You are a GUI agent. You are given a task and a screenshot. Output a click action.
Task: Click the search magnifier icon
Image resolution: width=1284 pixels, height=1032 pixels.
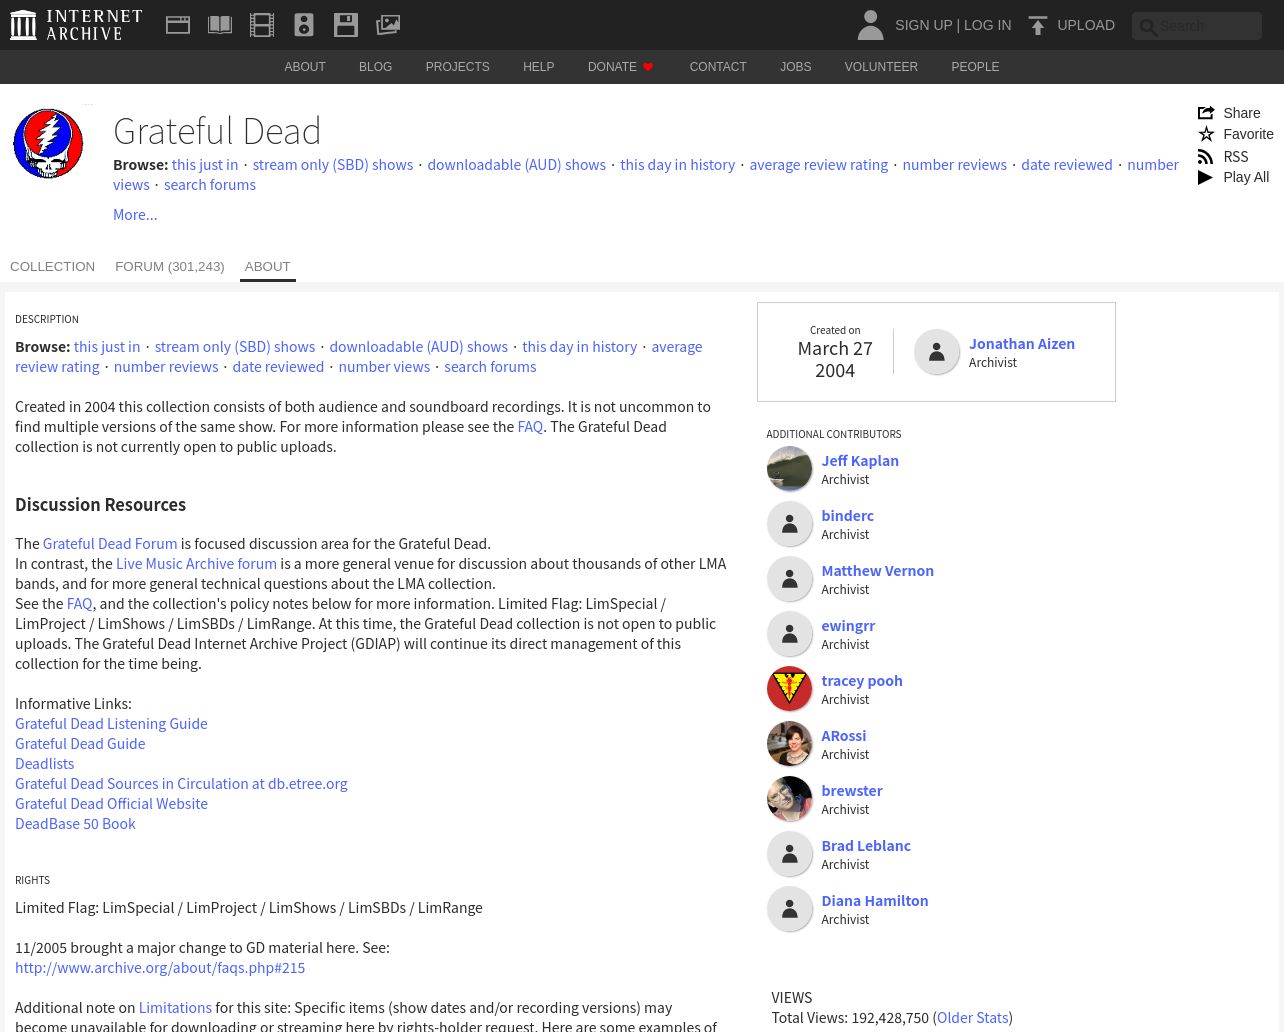point(1148,27)
